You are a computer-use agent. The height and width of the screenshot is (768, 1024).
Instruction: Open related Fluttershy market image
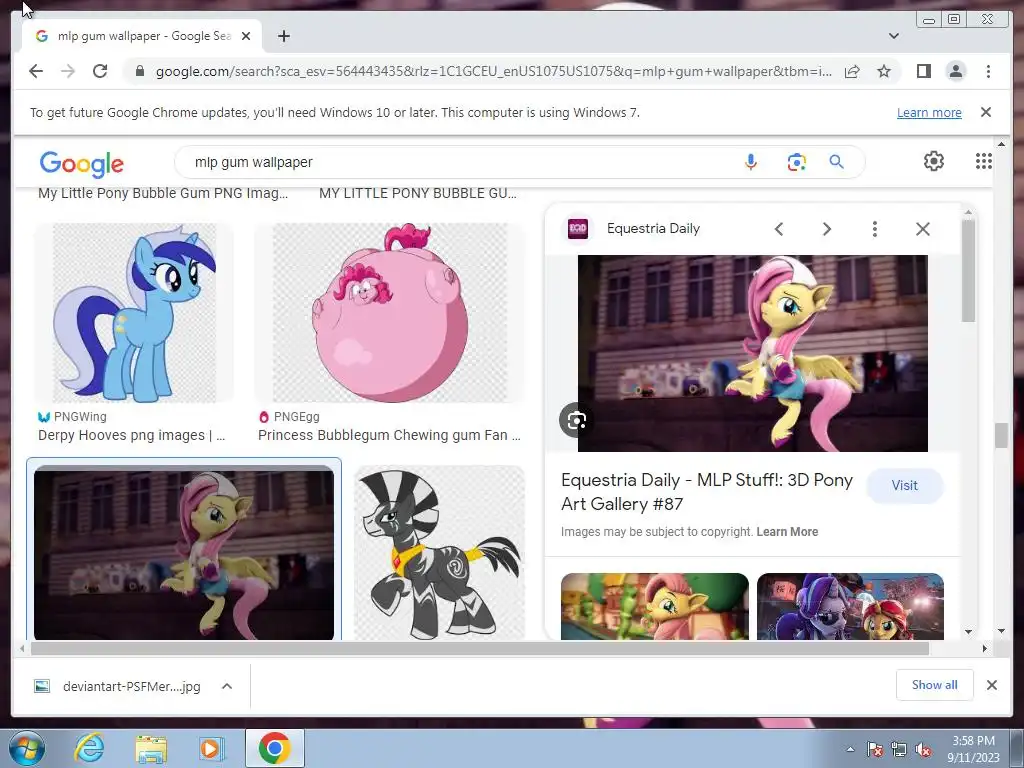click(x=655, y=606)
